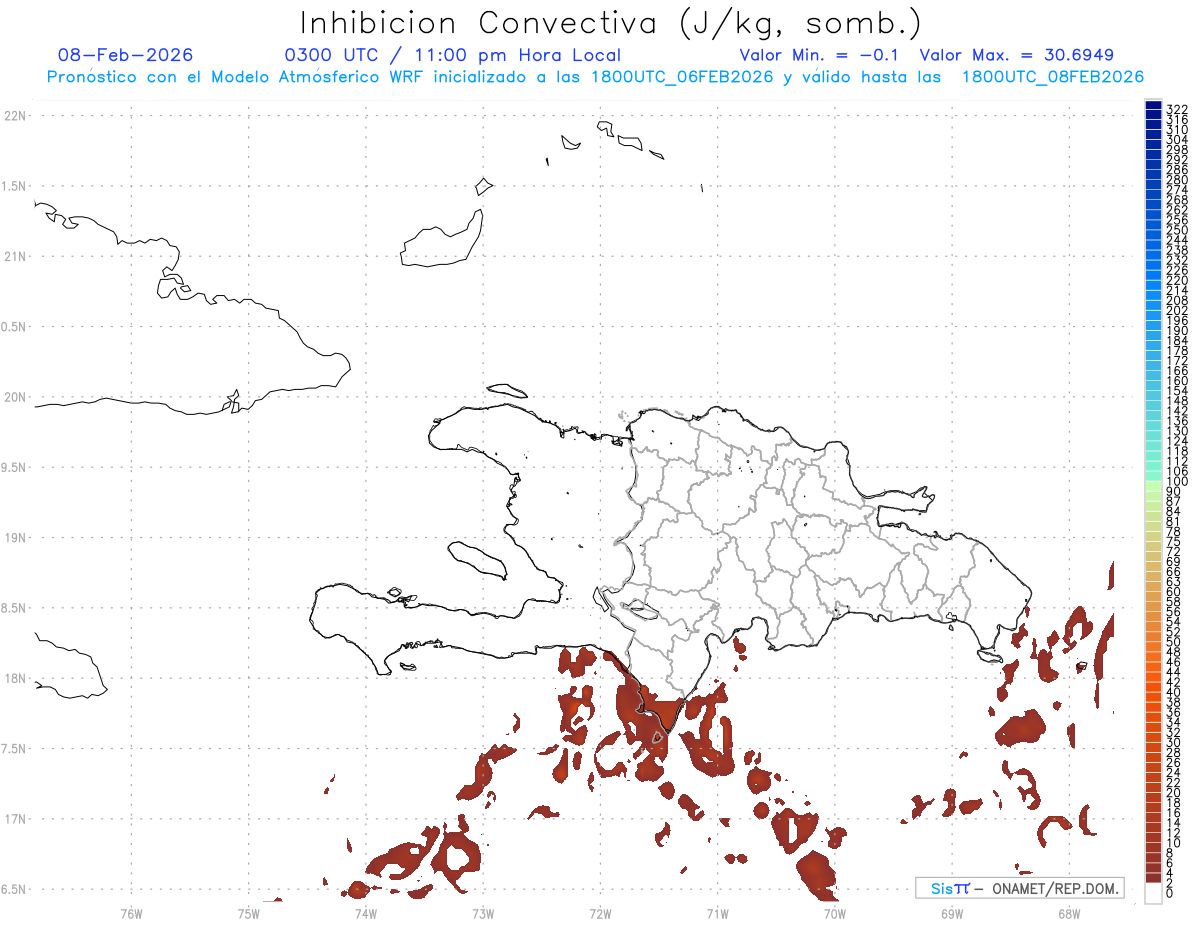This screenshot has width=1200, height=927.
Task: Click the '75W' longitude label
Action: coord(248,913)
